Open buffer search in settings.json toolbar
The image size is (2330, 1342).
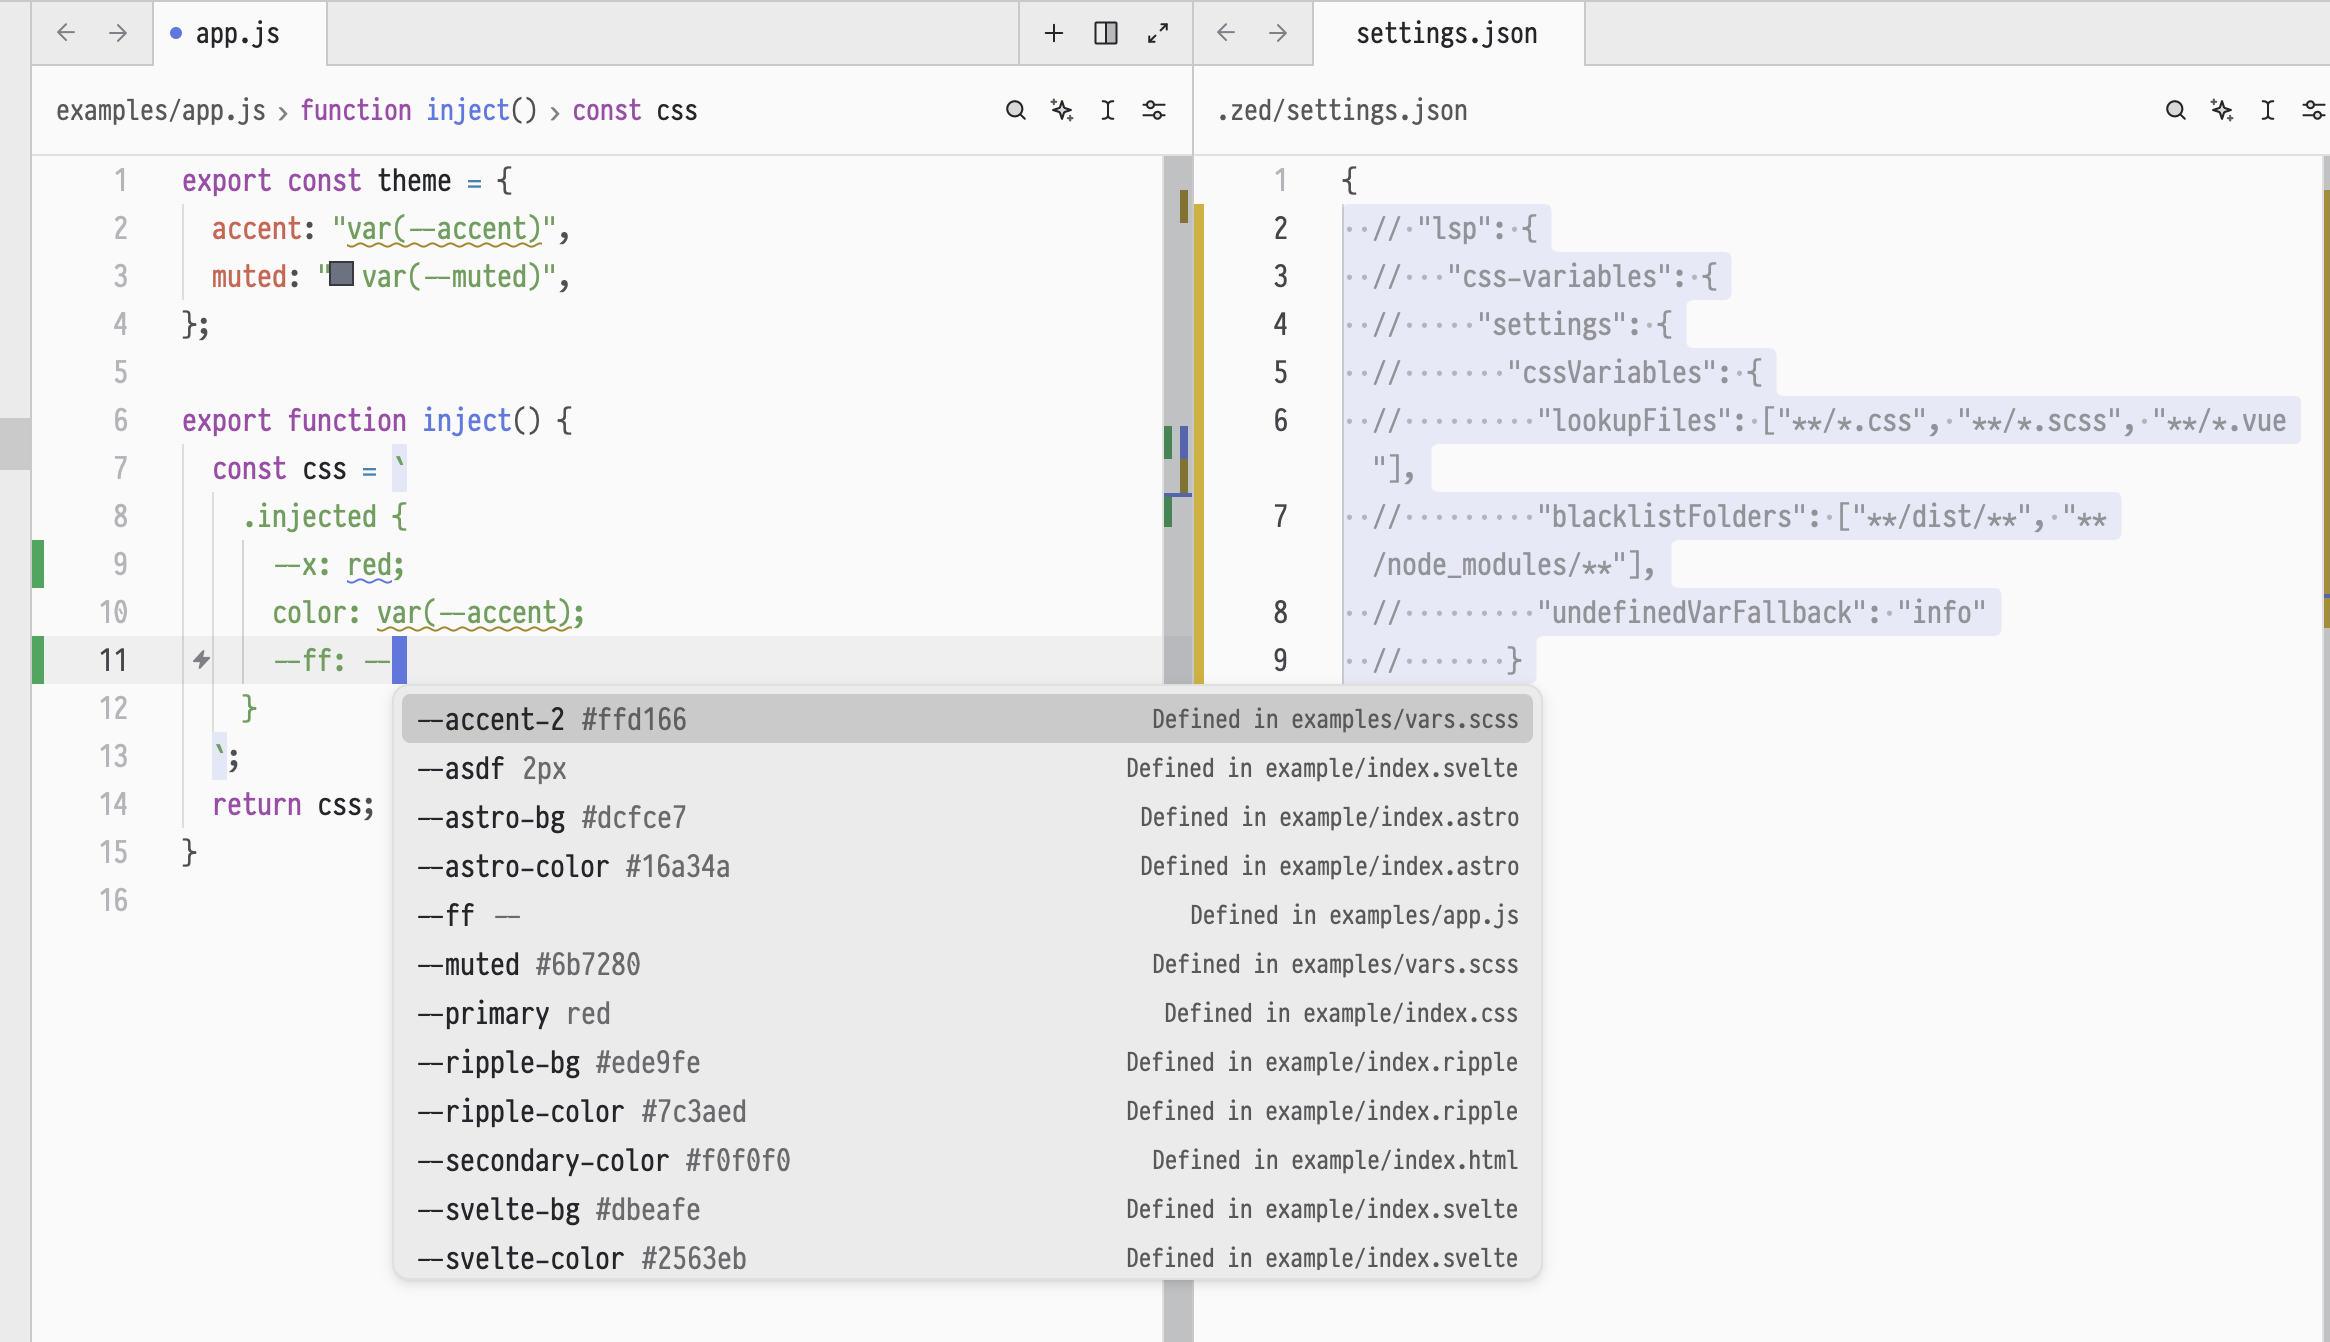(2175, 110)
